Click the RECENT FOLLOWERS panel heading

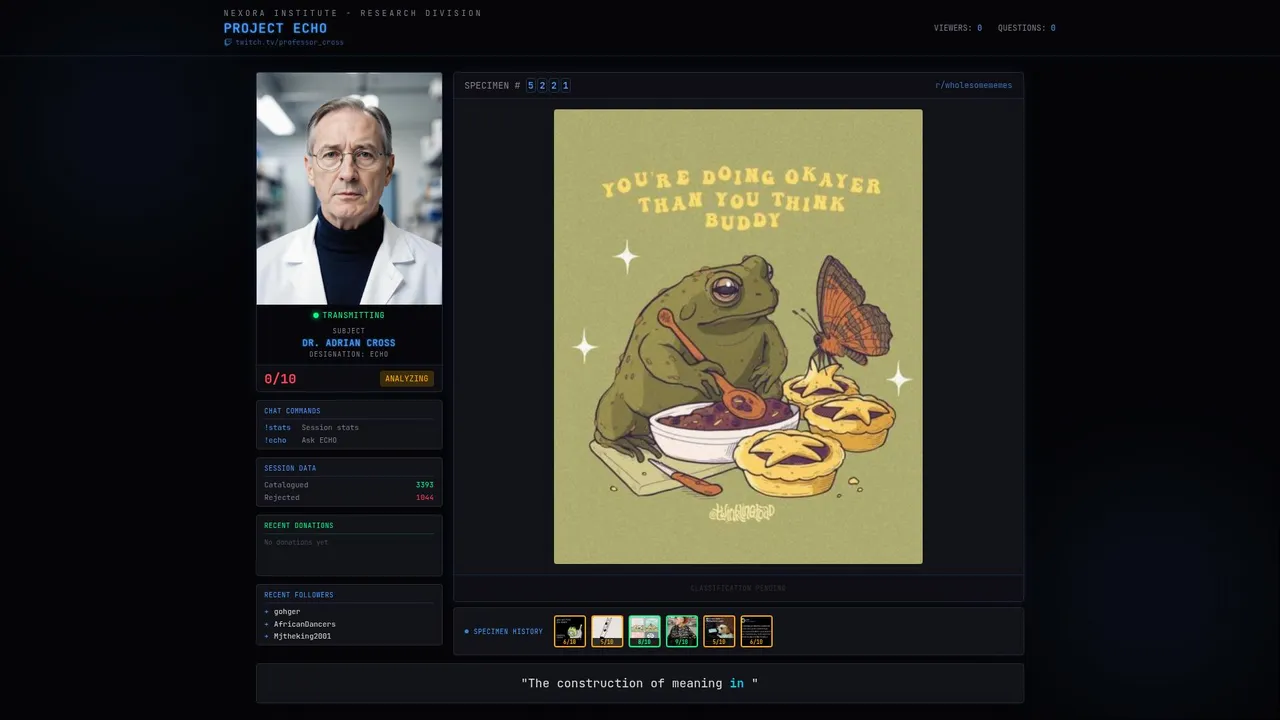pos(299,595)
